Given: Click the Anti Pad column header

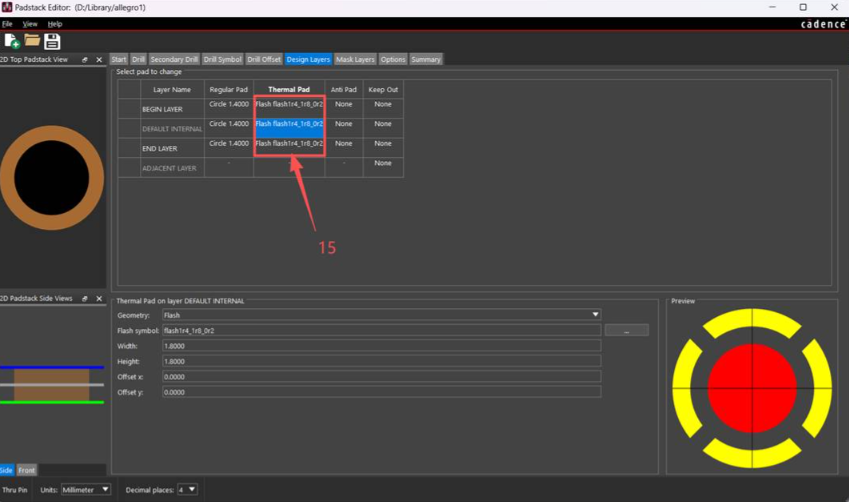Looking at the screenshot, I should (x=344, y=89).
